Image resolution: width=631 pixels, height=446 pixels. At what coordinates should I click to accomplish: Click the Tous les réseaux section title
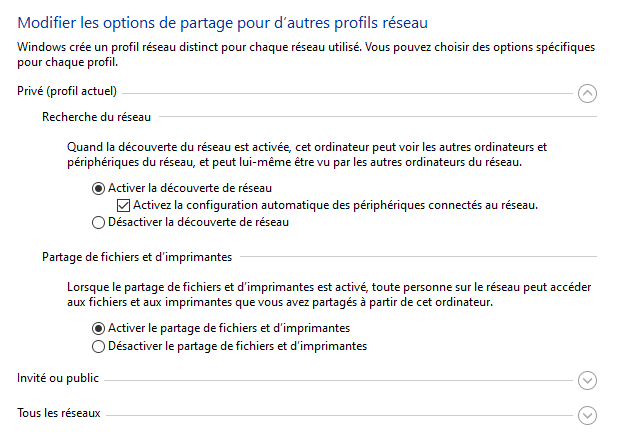(x=59, y=413)
